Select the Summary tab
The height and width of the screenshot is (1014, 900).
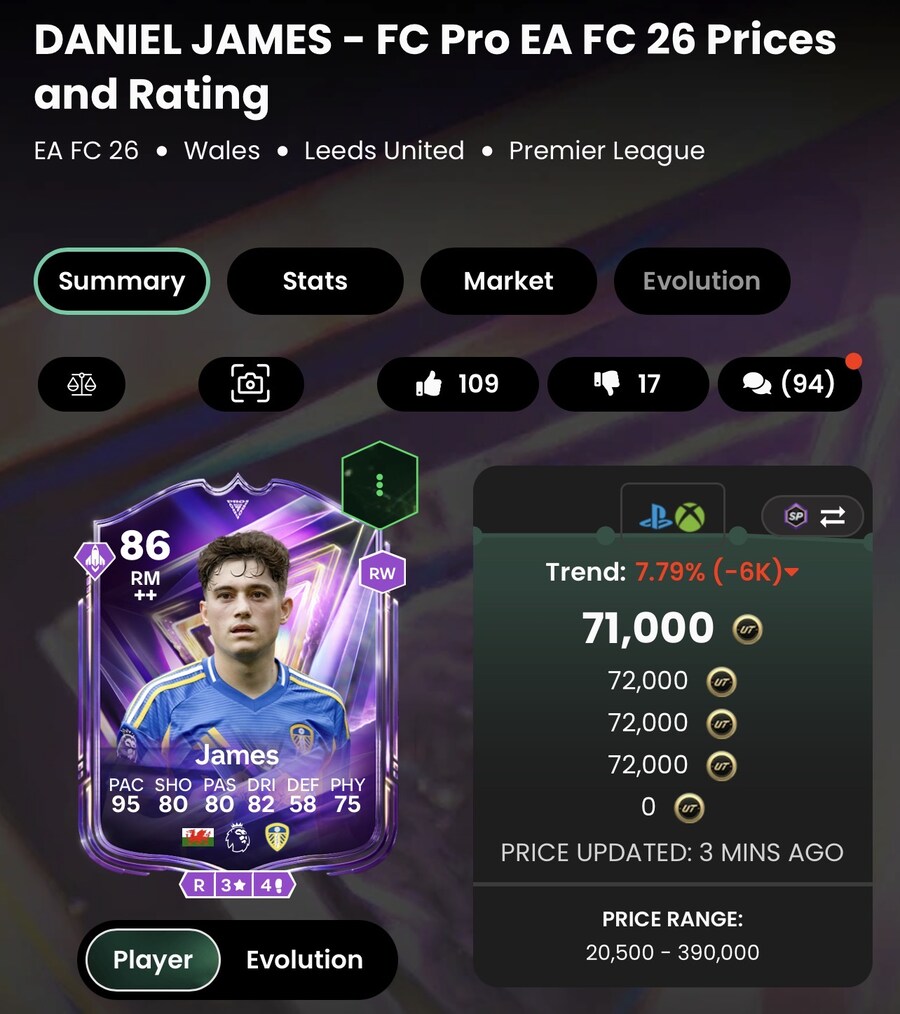122,281
